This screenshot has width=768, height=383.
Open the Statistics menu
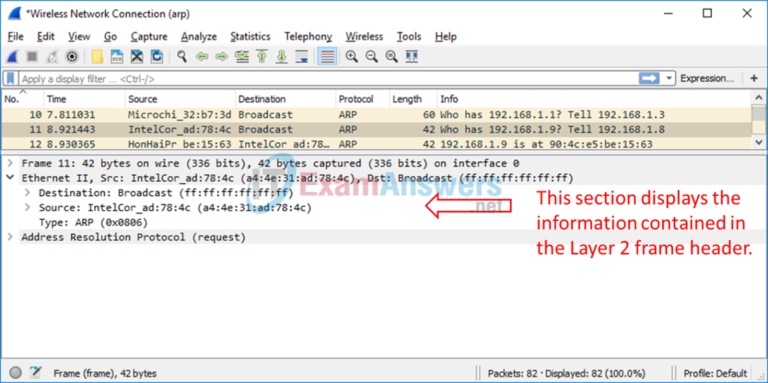[x=250, y=37]
